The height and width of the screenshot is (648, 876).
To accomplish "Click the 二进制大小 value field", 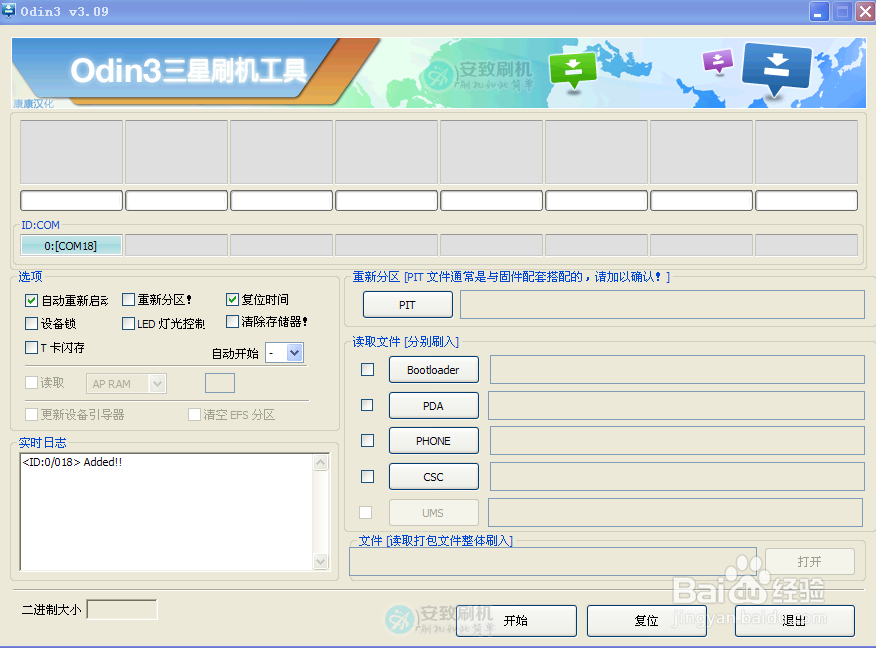I will [122, 609].
